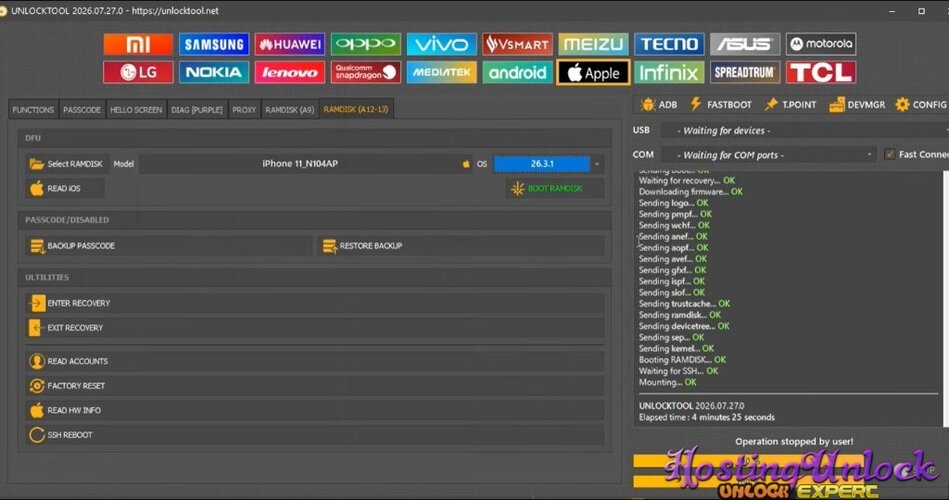The image size is (949, 500).
Task: Click the Select RAMDISK button
Action: click(x=66, y=164)
